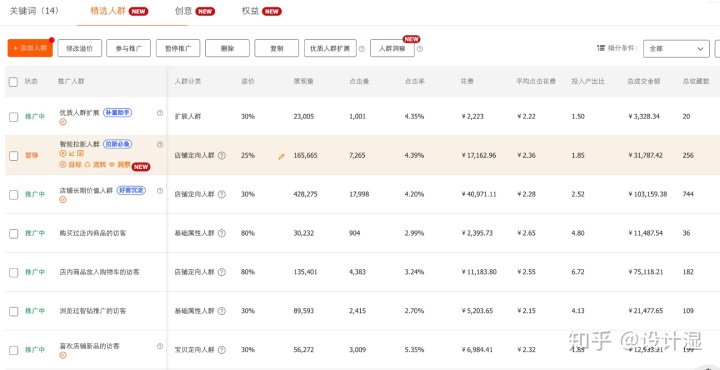Click the 好客沉淀 tag
The width and height of the screenshot is (720, 370).
click(131, 191)
